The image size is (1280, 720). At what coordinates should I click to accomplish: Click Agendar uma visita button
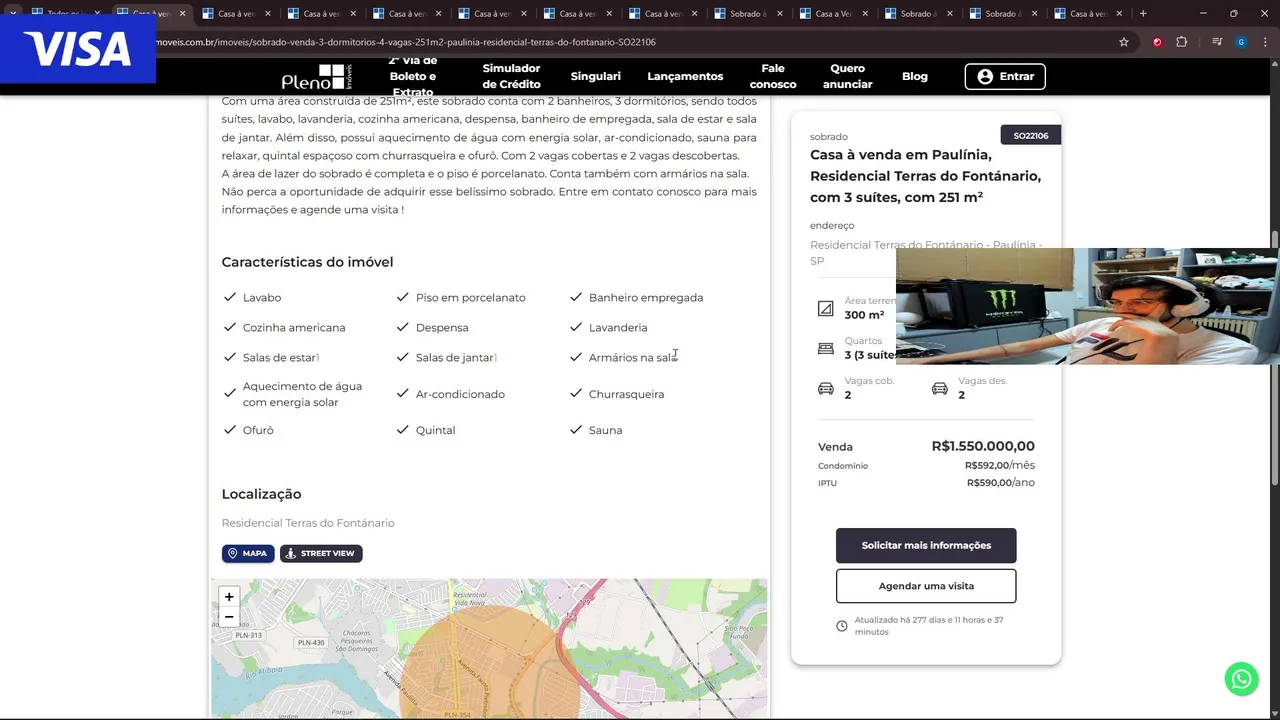(x=926, y=586)
